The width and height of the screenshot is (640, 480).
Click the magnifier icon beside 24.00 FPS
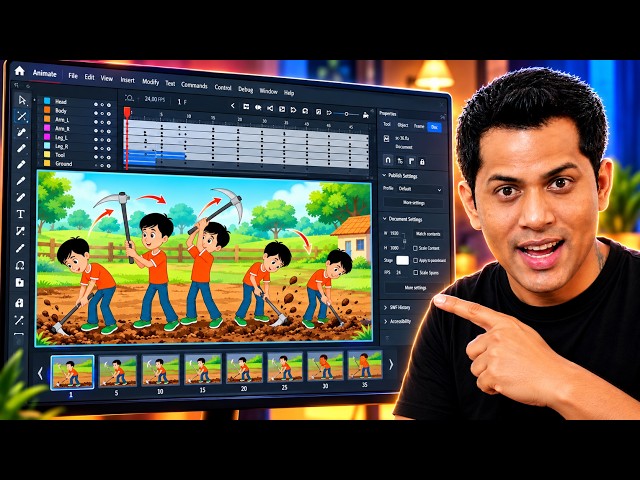pos(129,98)
